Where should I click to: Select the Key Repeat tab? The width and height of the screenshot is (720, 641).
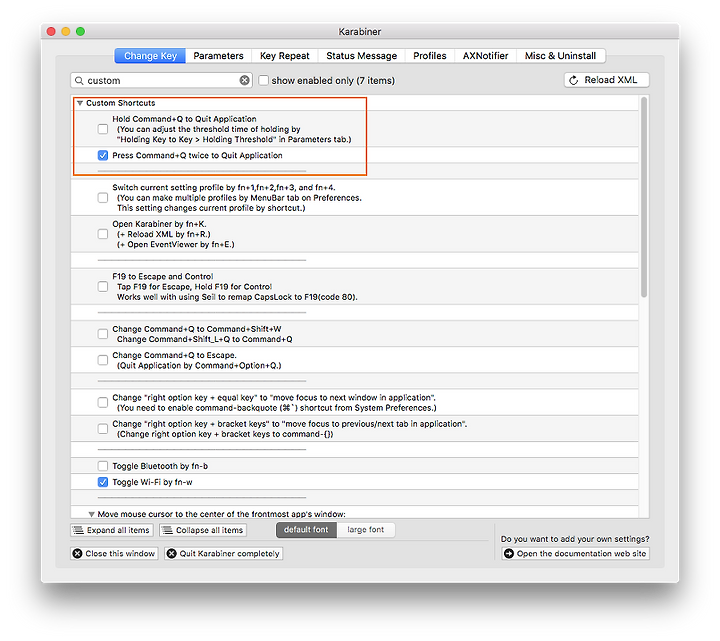point(285,56)
